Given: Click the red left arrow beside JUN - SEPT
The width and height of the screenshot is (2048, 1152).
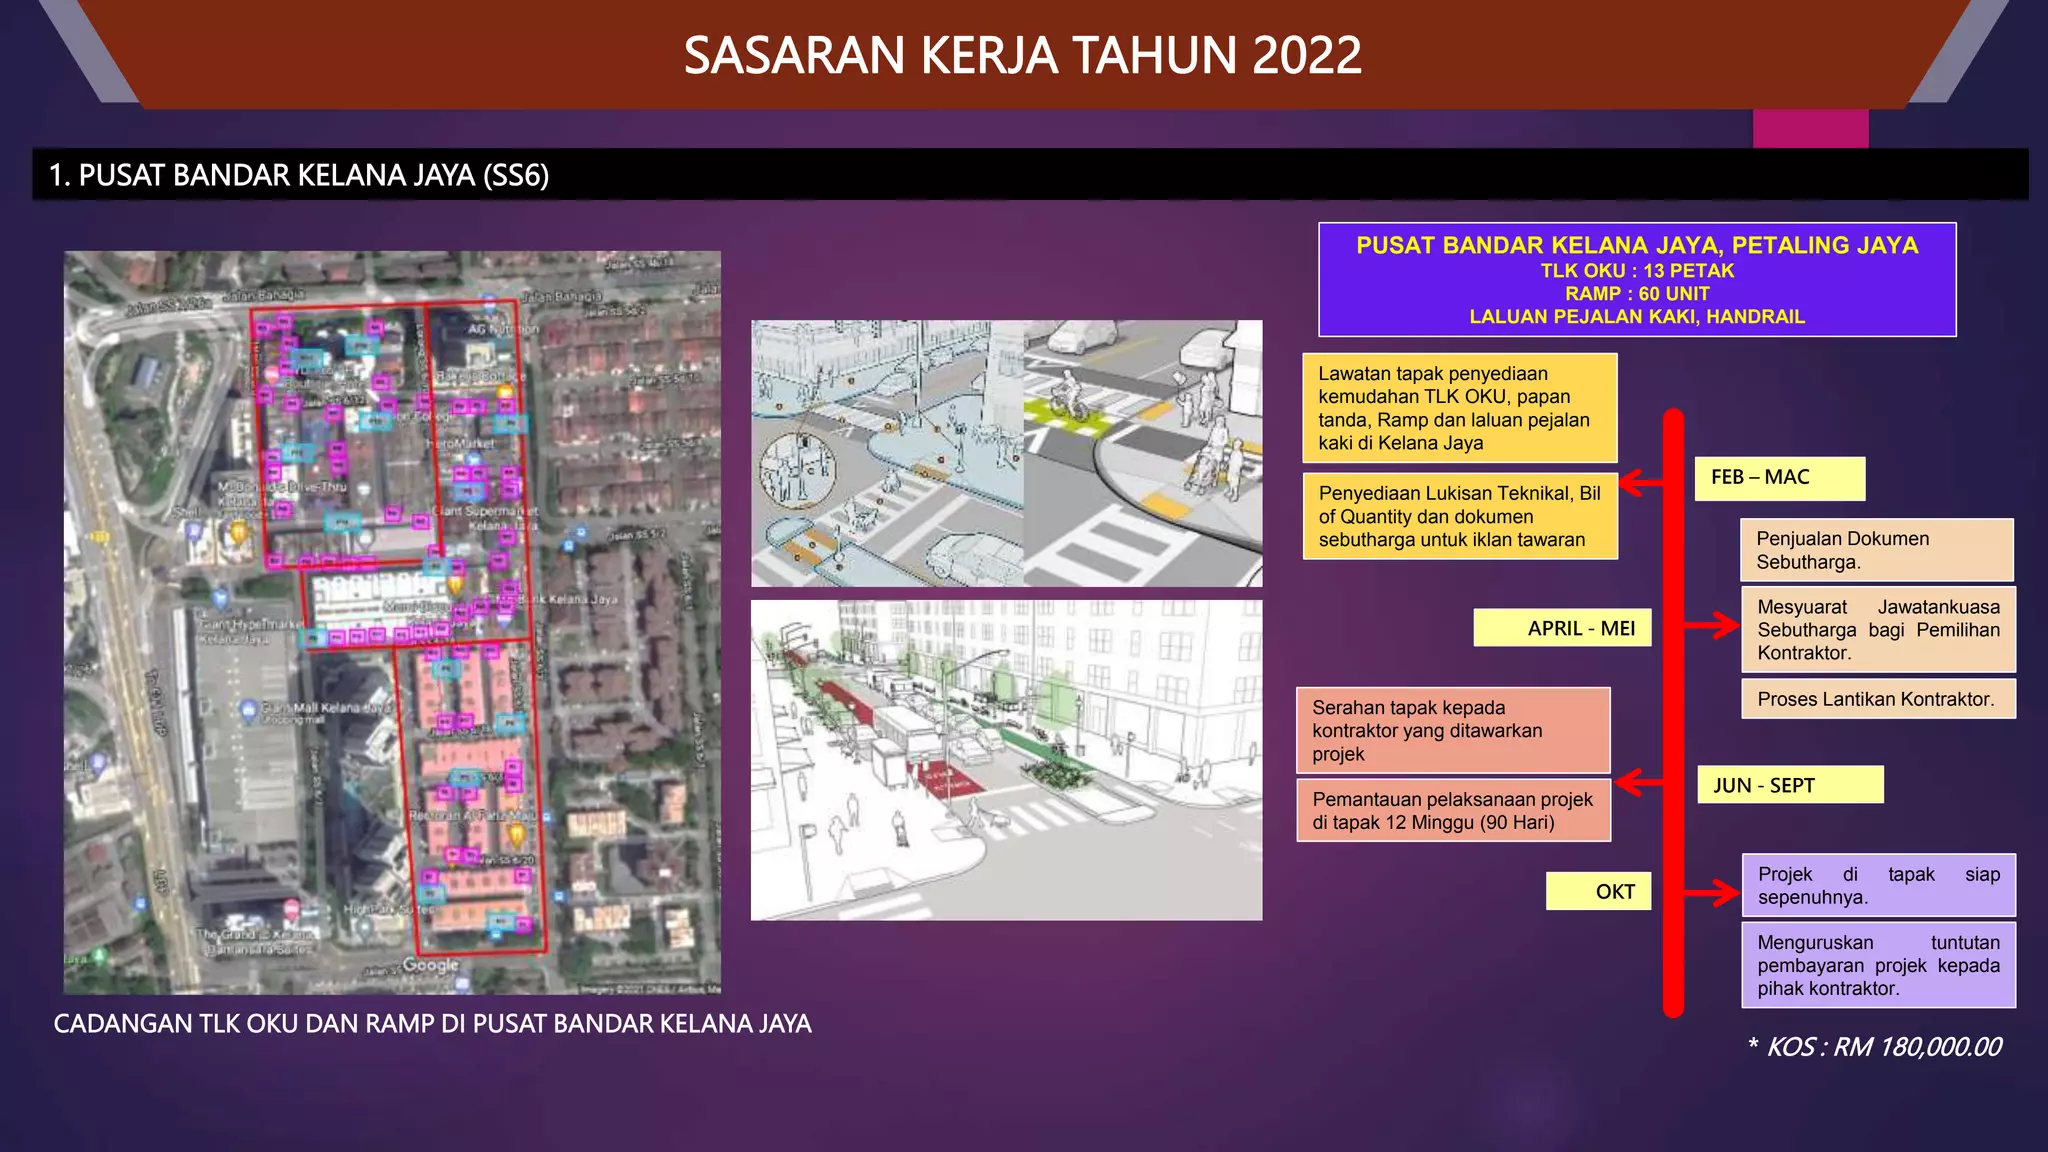Looking at the screenshot, I should coord(1638,782).
